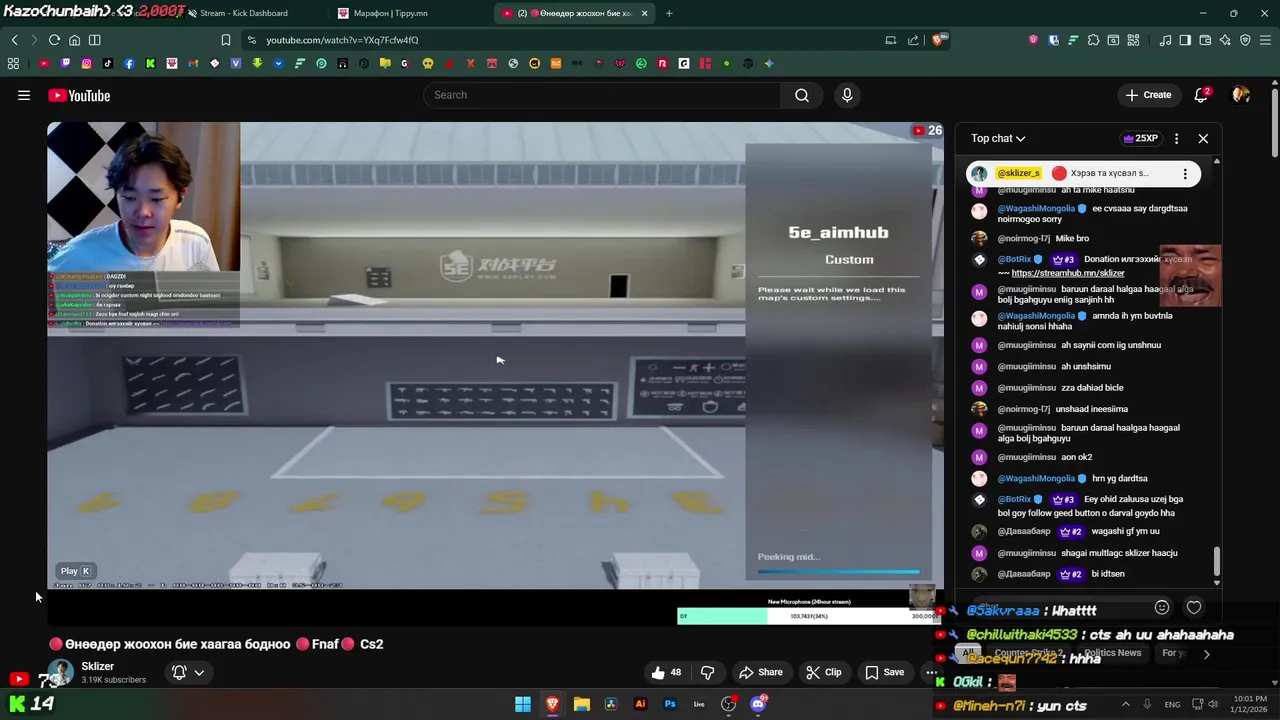Image resolution: width=1280 pixels, height=720 pixels.
Task: Focus the YouTube search field
Action: 604,95
